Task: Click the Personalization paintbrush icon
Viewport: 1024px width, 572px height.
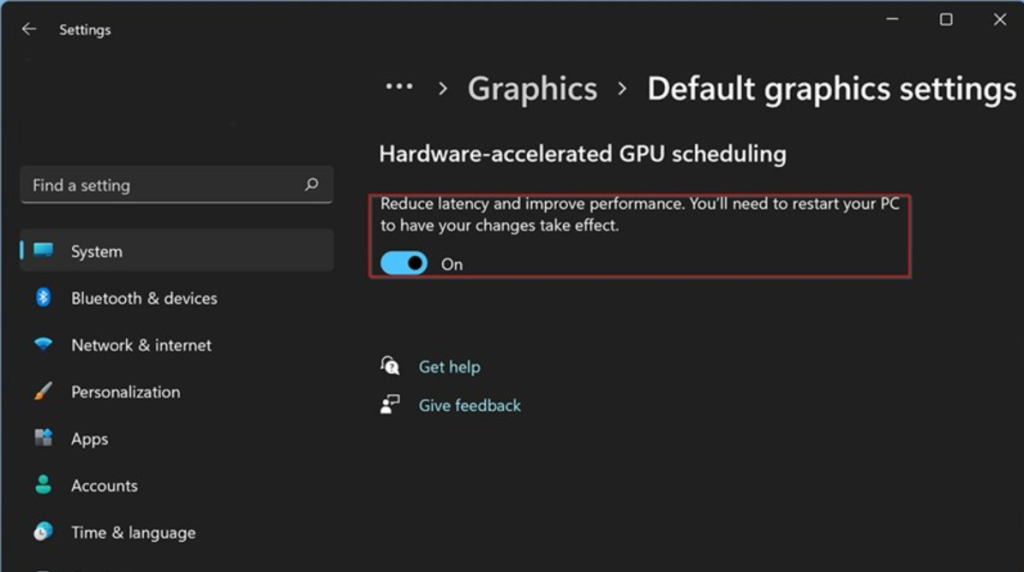Action: (x=43, y=391)
